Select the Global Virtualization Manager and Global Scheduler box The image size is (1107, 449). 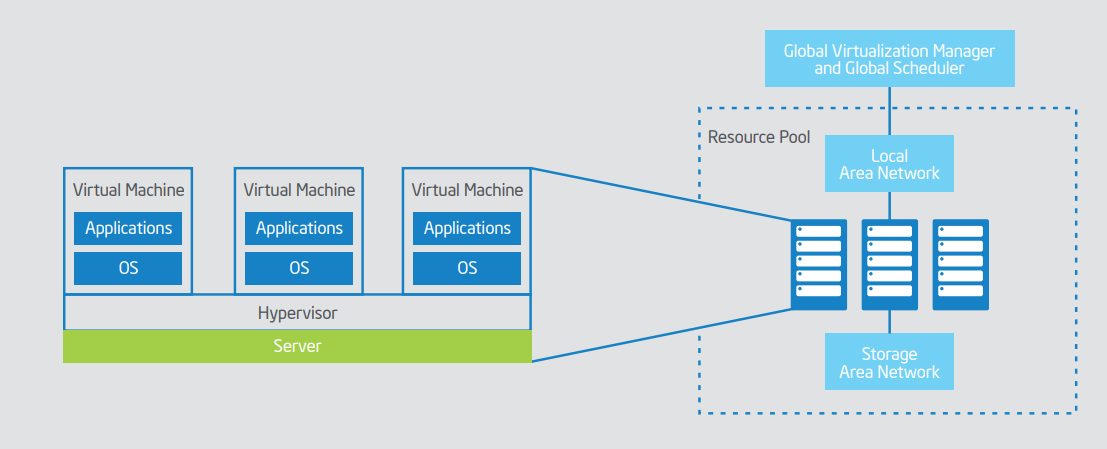click(x=890, y=59)
